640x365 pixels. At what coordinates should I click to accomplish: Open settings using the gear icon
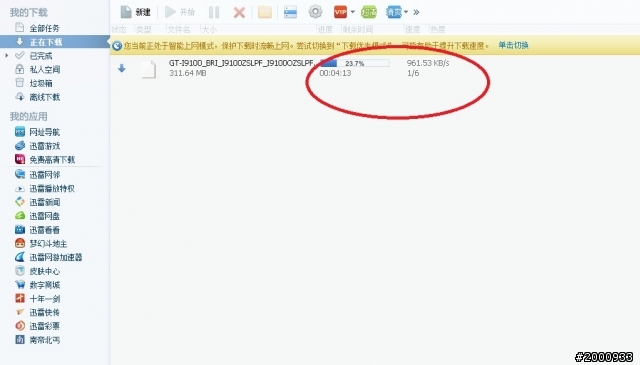pos(315,12)
